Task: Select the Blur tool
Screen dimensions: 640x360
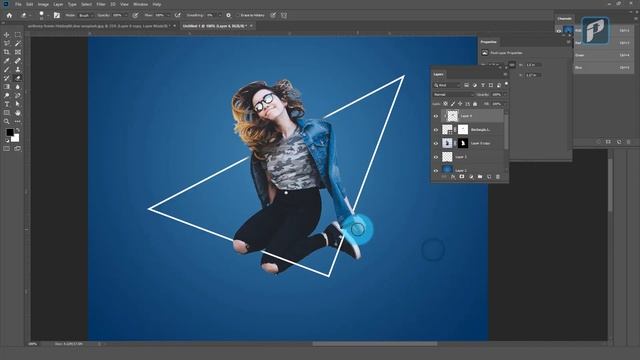Action: 18,87
